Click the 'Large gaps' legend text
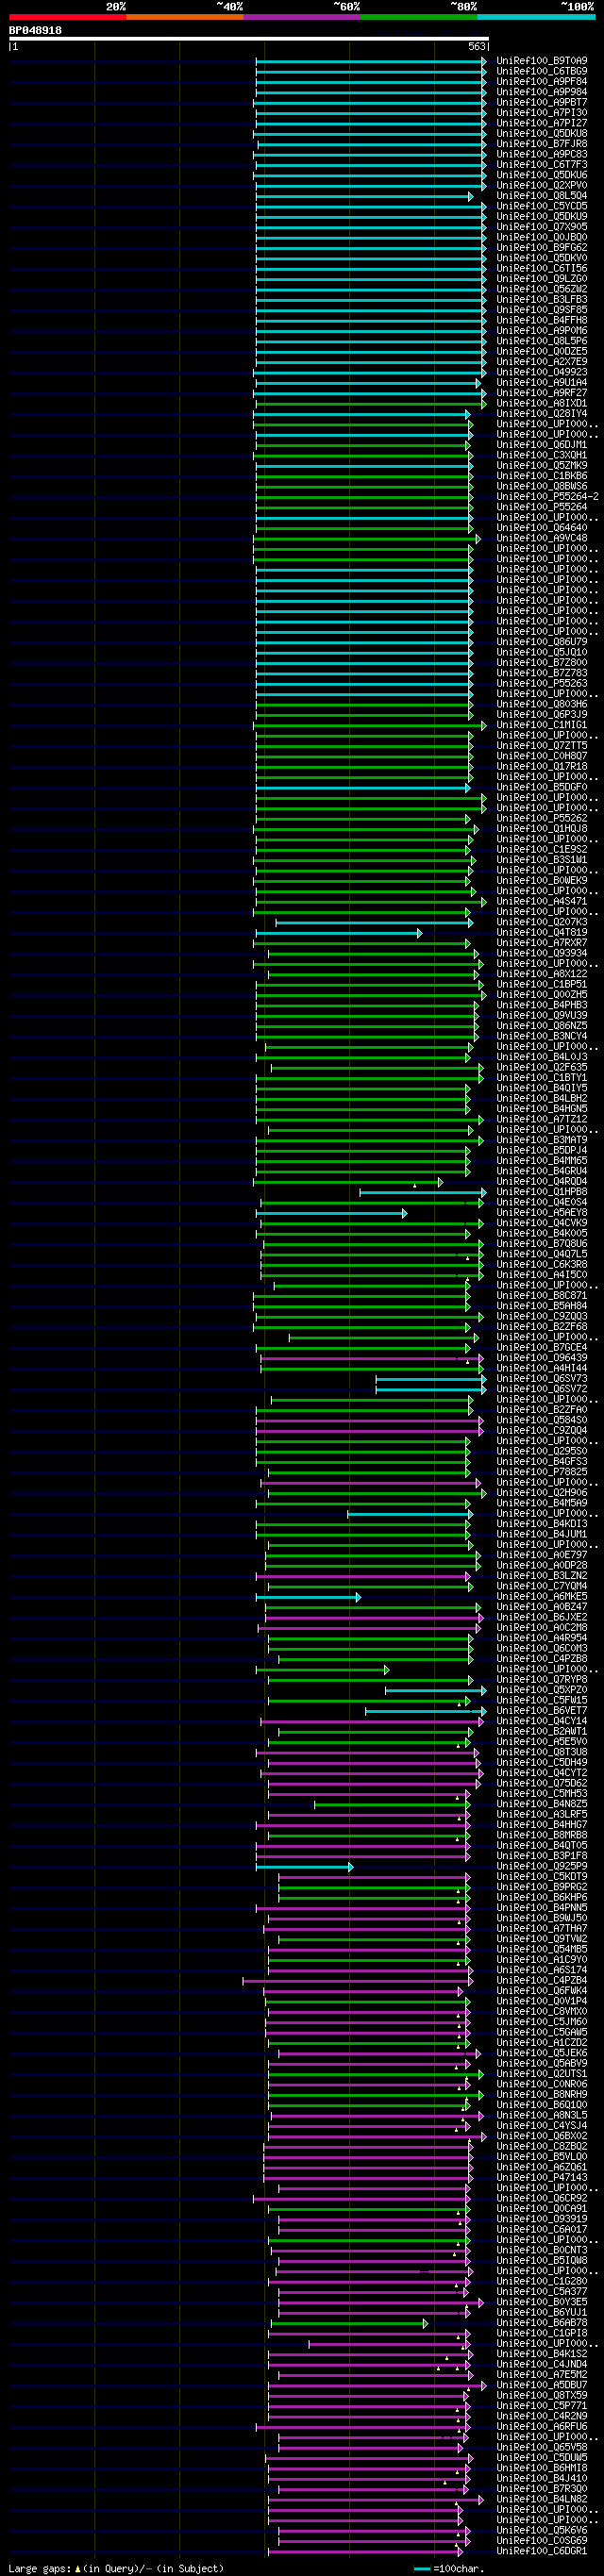 coord(40,2568)
